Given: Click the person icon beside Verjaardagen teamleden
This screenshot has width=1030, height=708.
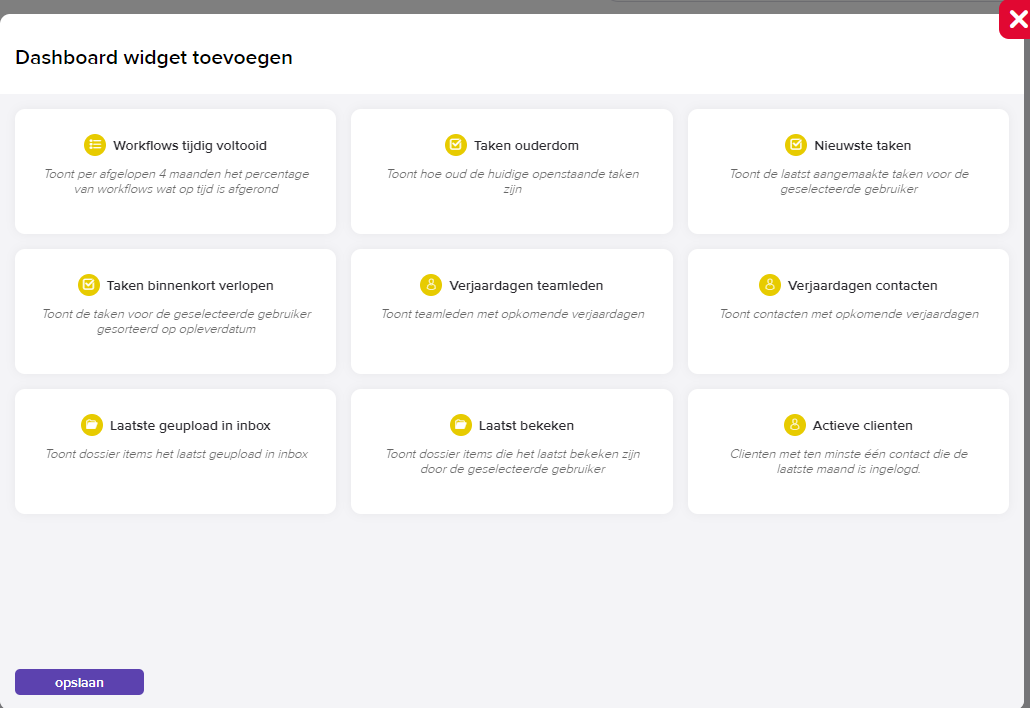Looking at the screenshot, I should (x=431, y=285).
